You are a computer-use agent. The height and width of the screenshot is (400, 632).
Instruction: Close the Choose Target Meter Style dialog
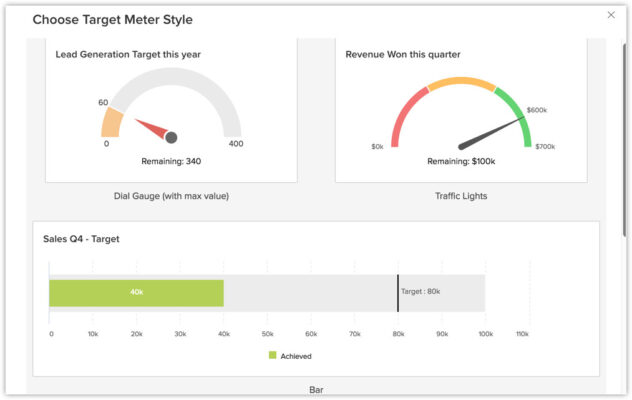point(611,15)
